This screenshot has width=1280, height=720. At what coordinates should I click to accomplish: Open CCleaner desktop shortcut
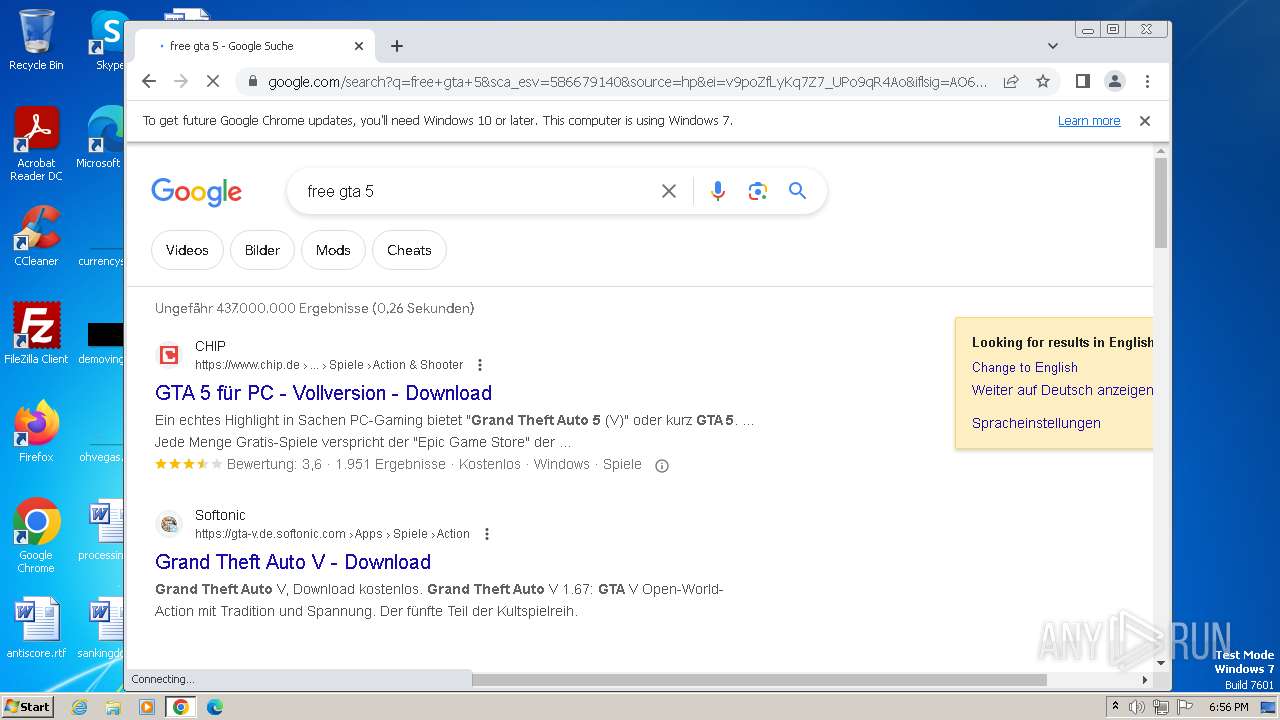(36, 236)
